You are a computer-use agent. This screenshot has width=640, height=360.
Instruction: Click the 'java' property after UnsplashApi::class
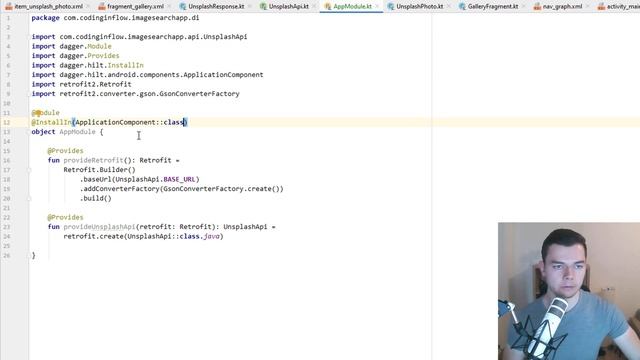tap(212, 236)
